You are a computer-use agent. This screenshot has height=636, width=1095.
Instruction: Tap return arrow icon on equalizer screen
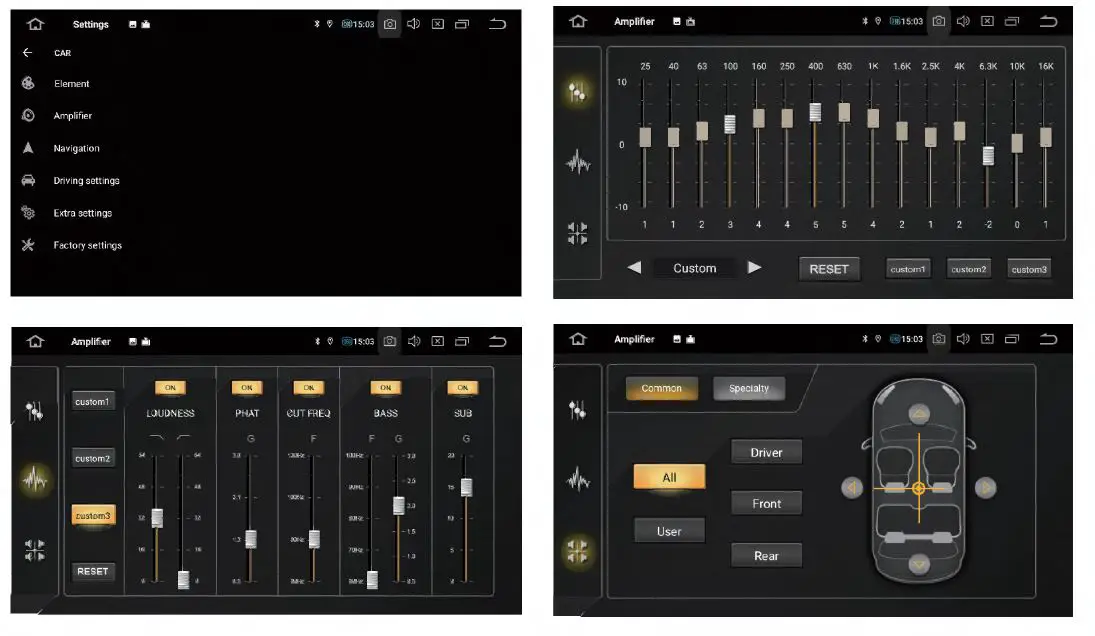click(1048, 22)
